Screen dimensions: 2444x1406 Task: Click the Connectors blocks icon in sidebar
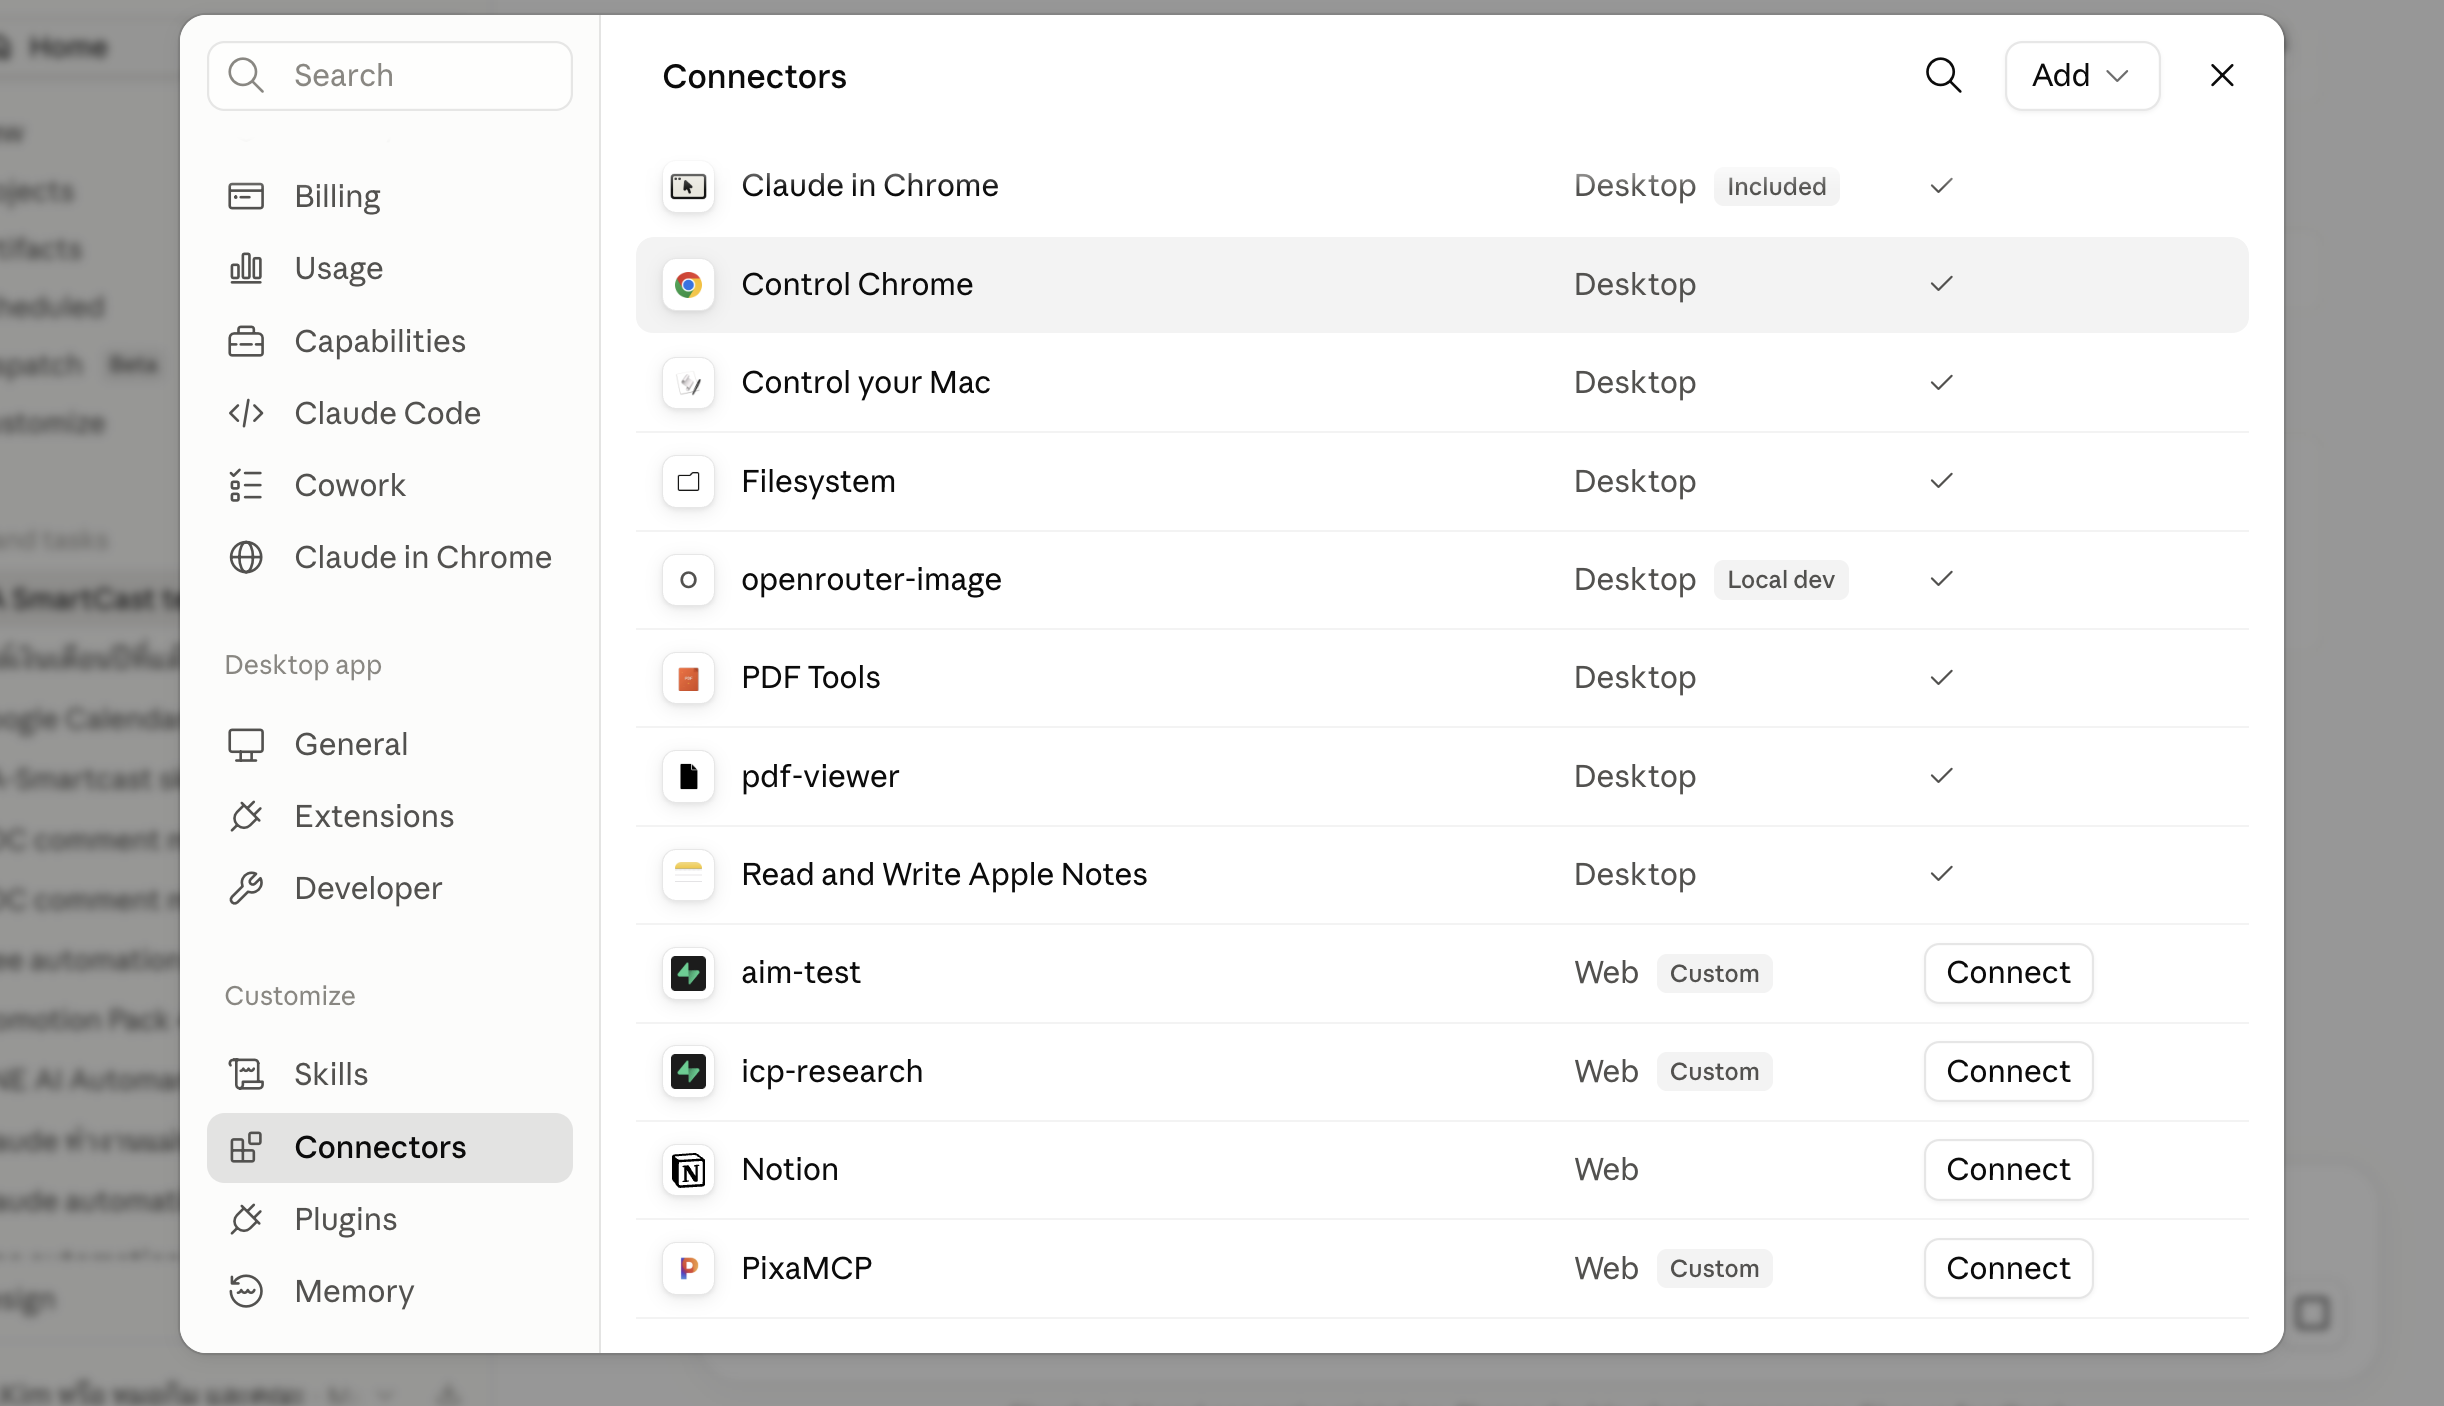[246, 1147]
